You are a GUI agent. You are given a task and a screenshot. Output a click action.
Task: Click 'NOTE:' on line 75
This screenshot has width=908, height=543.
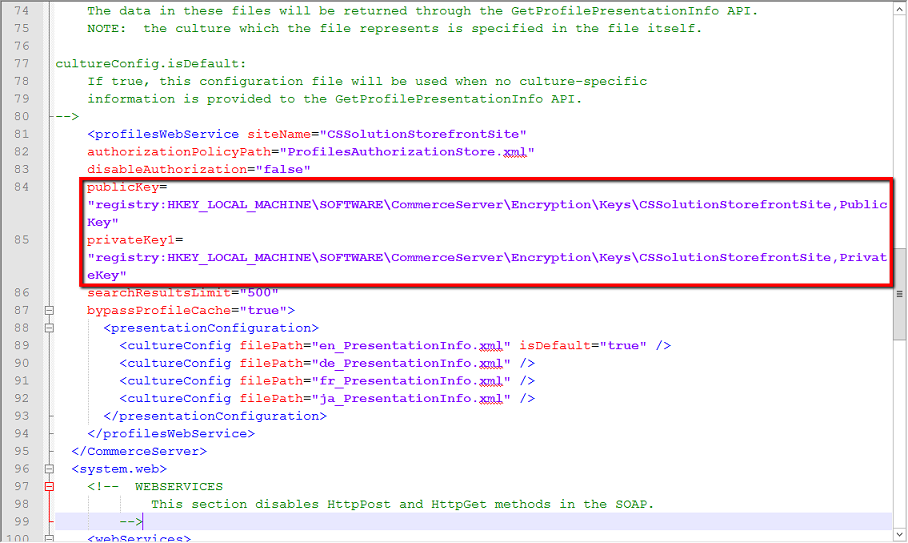(107, 28)
